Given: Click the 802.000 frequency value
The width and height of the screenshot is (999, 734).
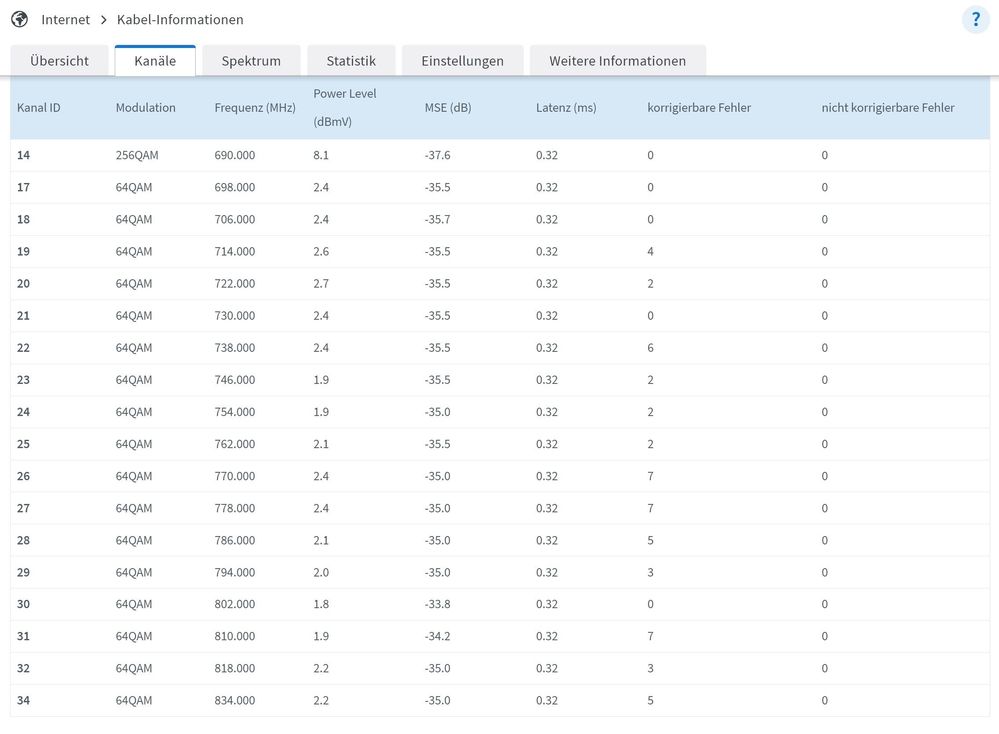Looking at the screenshot, I should (x=234, y=604).
